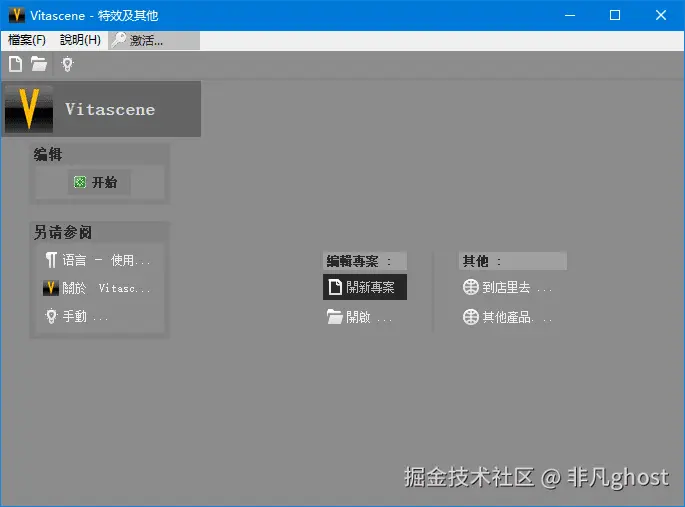Screen dimensions: 685x507
Task: Click 開啟... to open a project
Action: (359, 317)
